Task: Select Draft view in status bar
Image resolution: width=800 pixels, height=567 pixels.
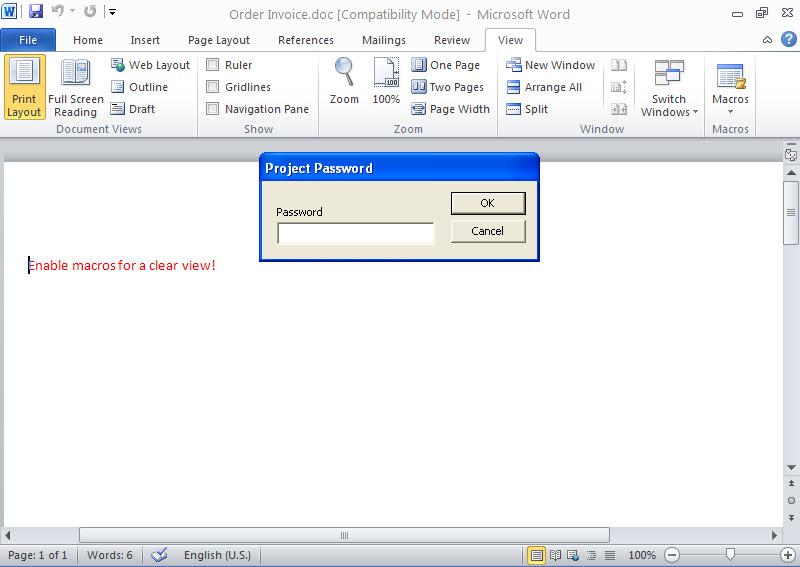Action: [x=610, y=555]
